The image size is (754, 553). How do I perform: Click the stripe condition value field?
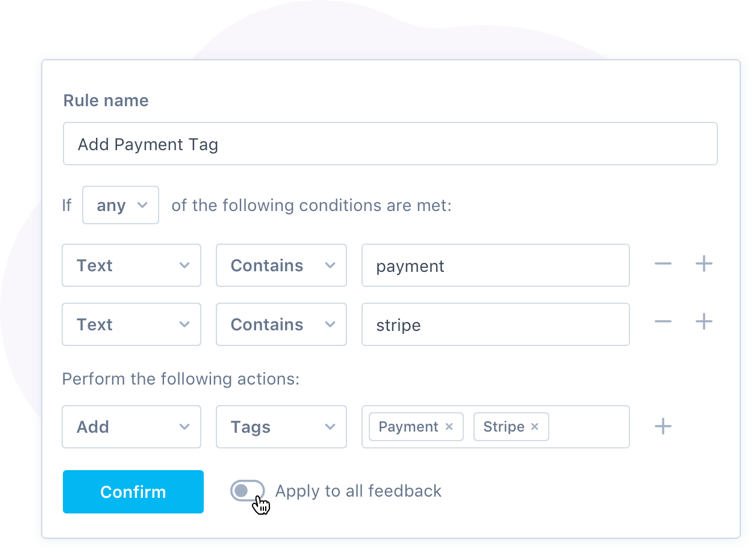[495, 324]
